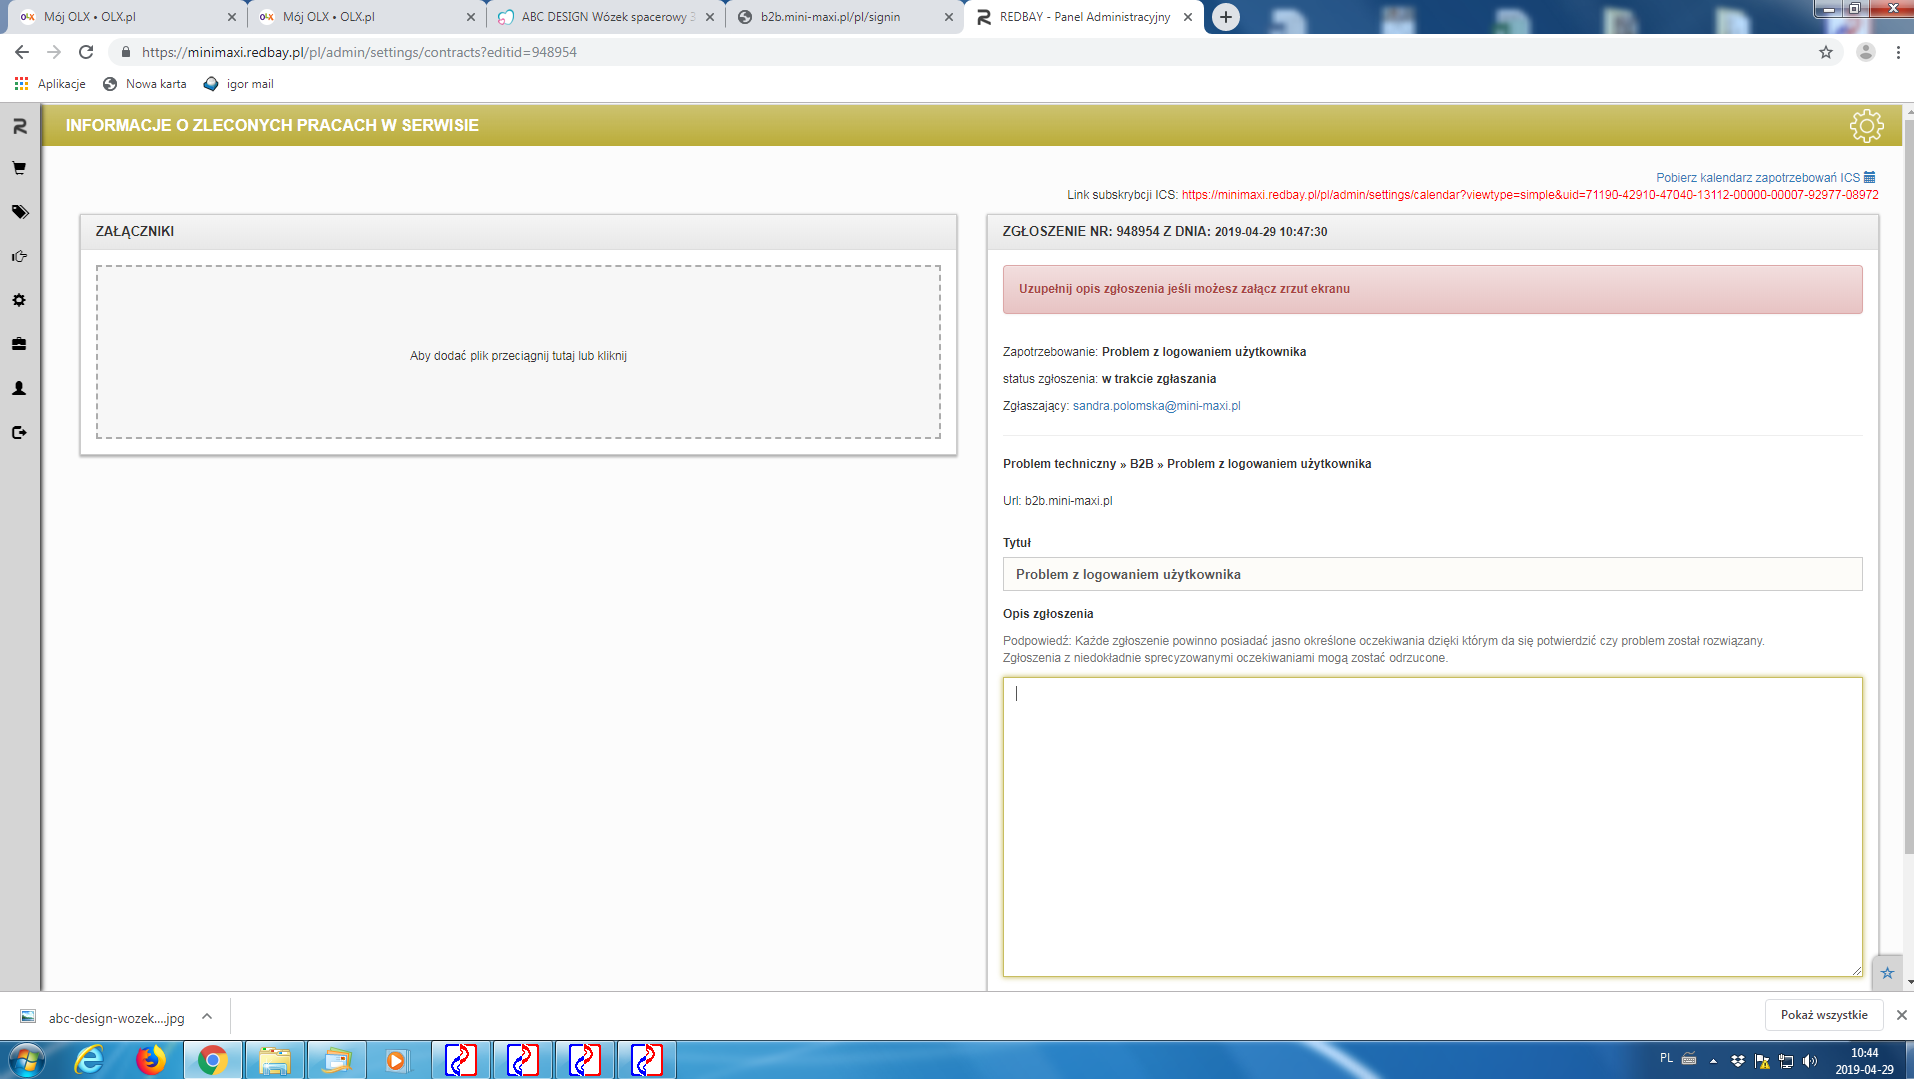Open the user profile sidebar icon
Screen dimensions: 1914x1079
tap(19, 388)
